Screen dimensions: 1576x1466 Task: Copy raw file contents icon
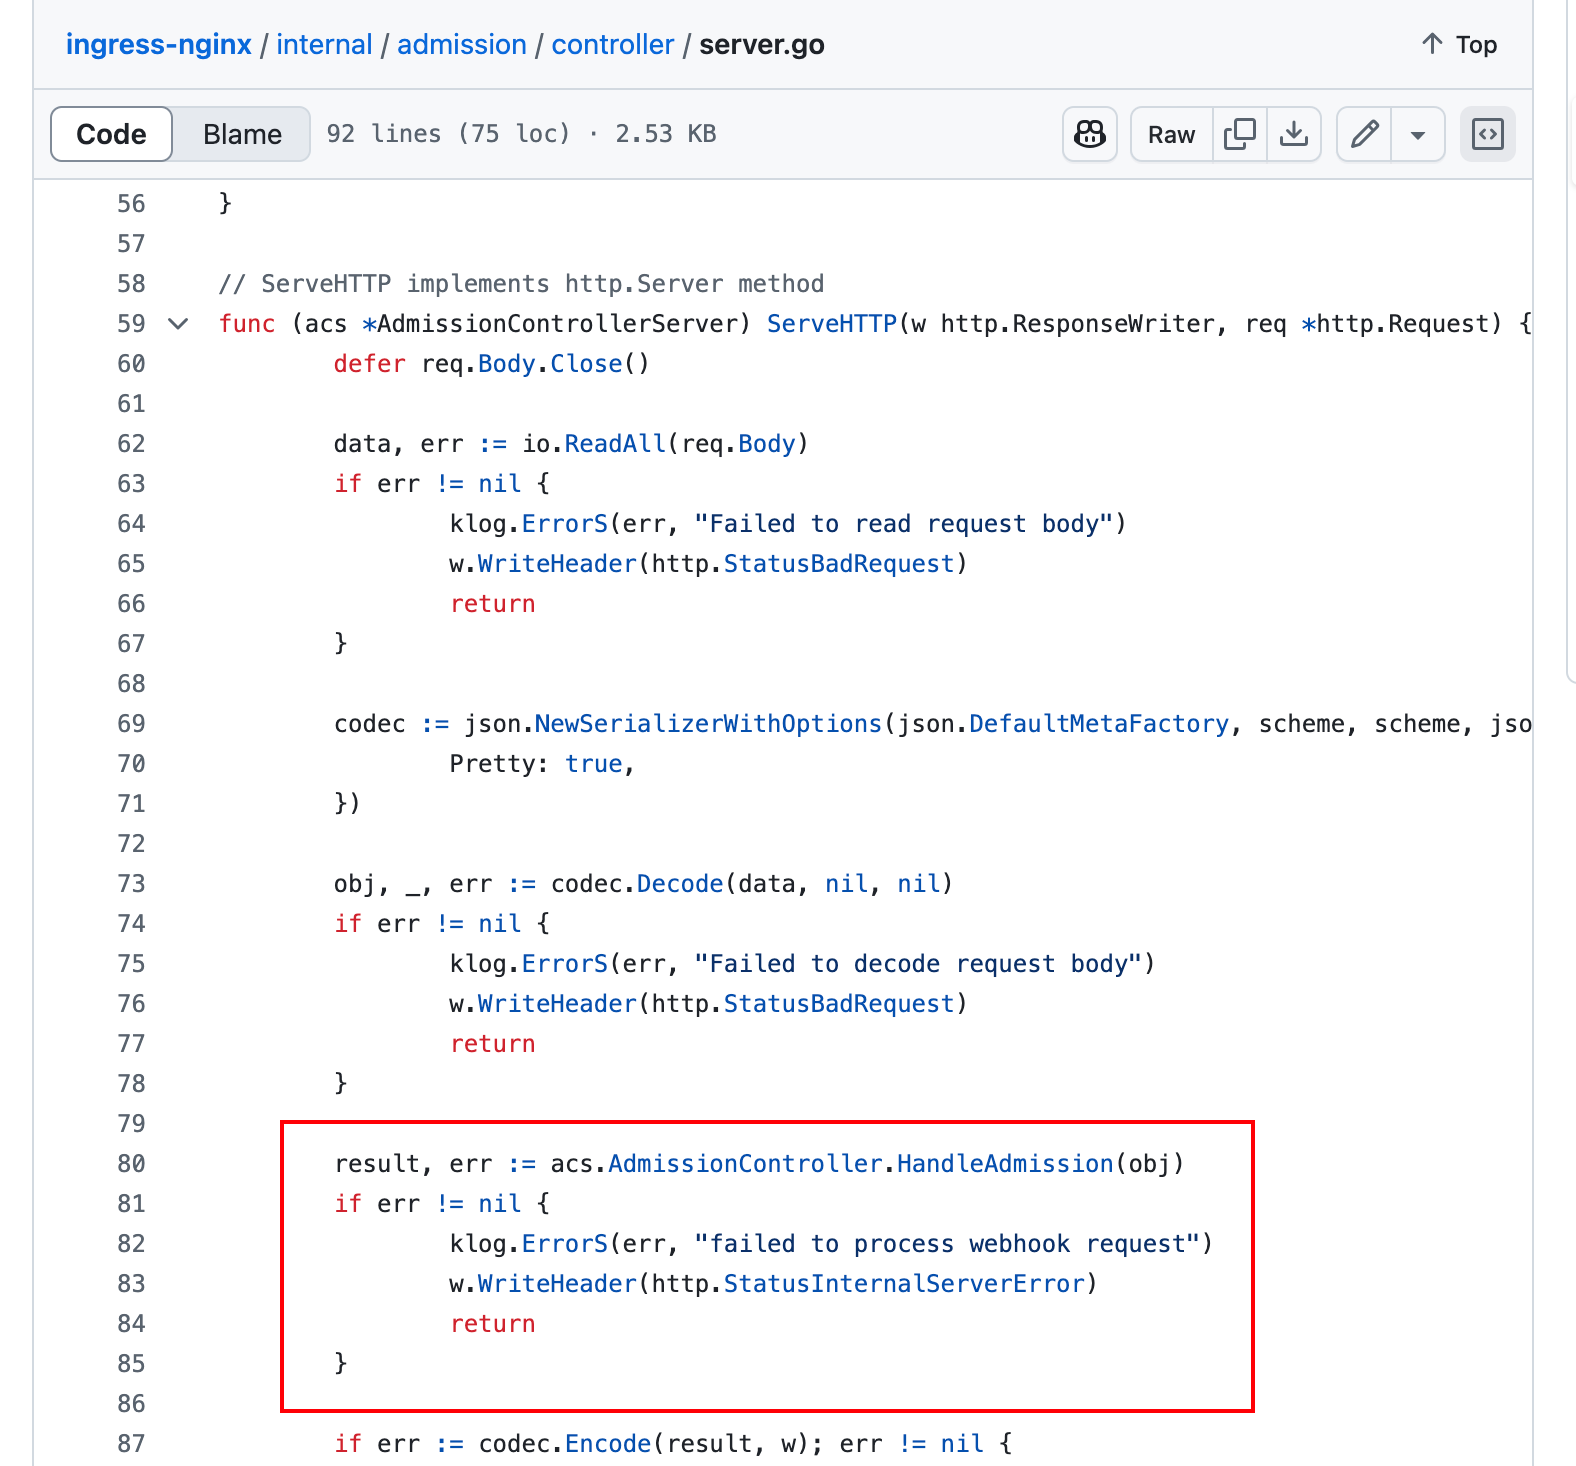pyautogui.click(x=1239, y=134)
